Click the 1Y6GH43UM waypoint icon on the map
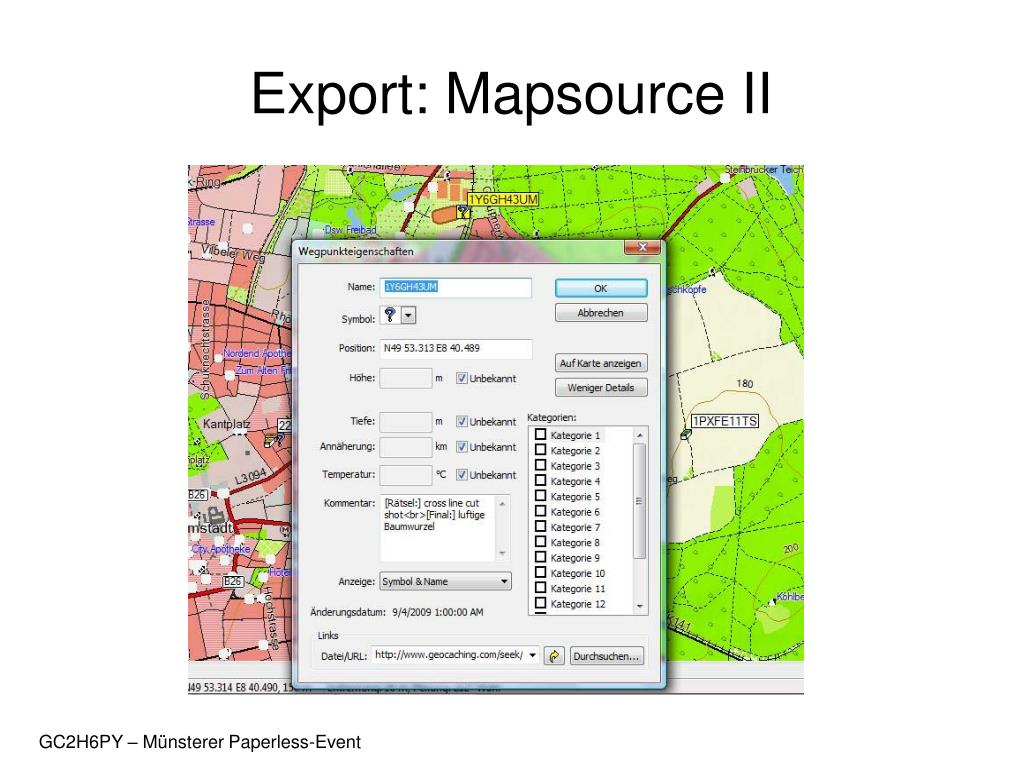This screenshot has height=767, width=1023. coord(462,211)
